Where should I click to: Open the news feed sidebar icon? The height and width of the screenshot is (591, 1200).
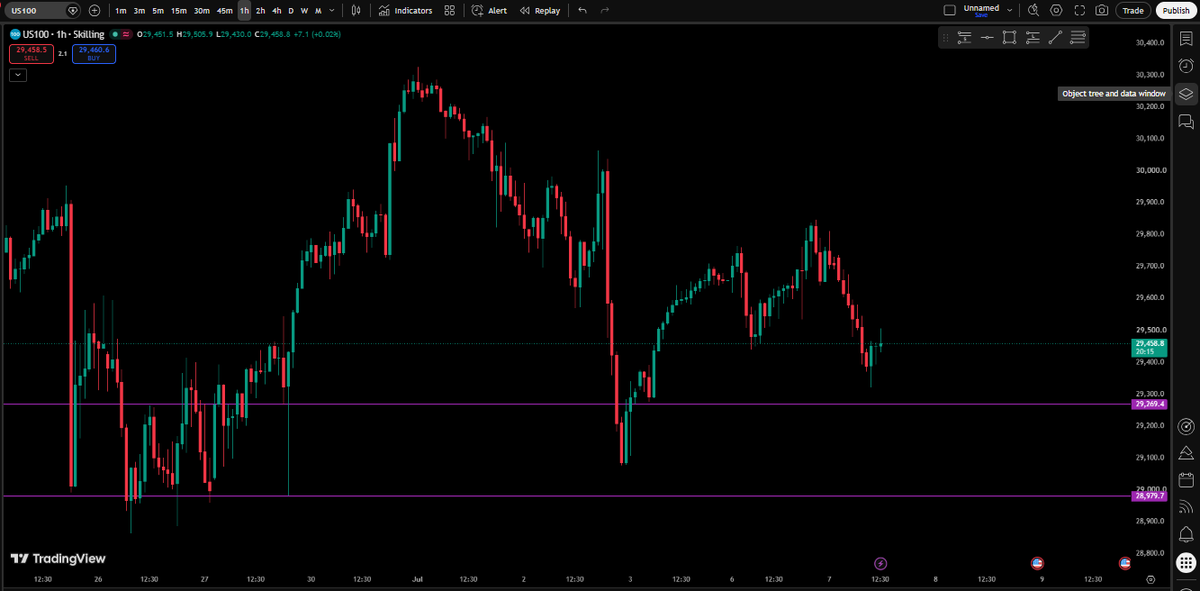[1186, 507]
